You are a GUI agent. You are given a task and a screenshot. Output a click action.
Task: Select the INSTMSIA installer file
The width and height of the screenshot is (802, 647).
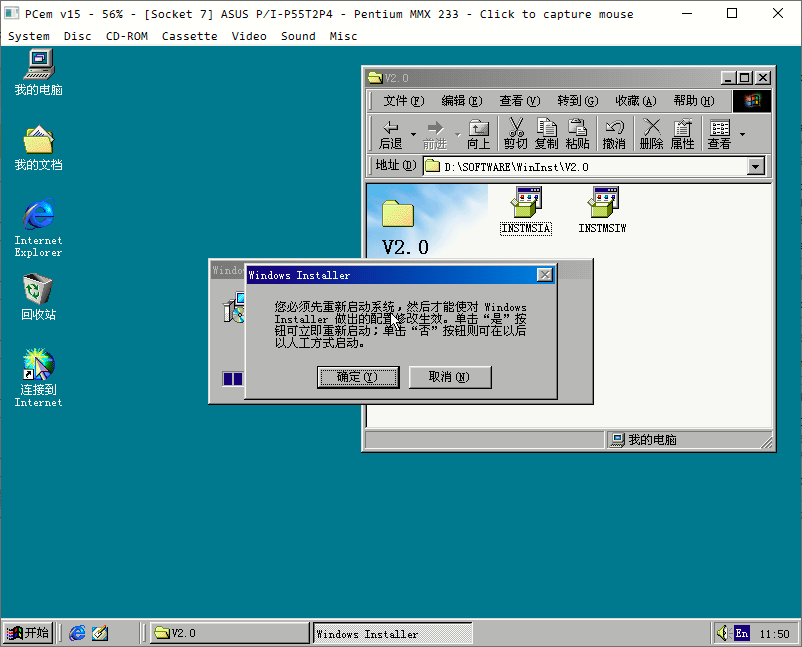[526, 210]
